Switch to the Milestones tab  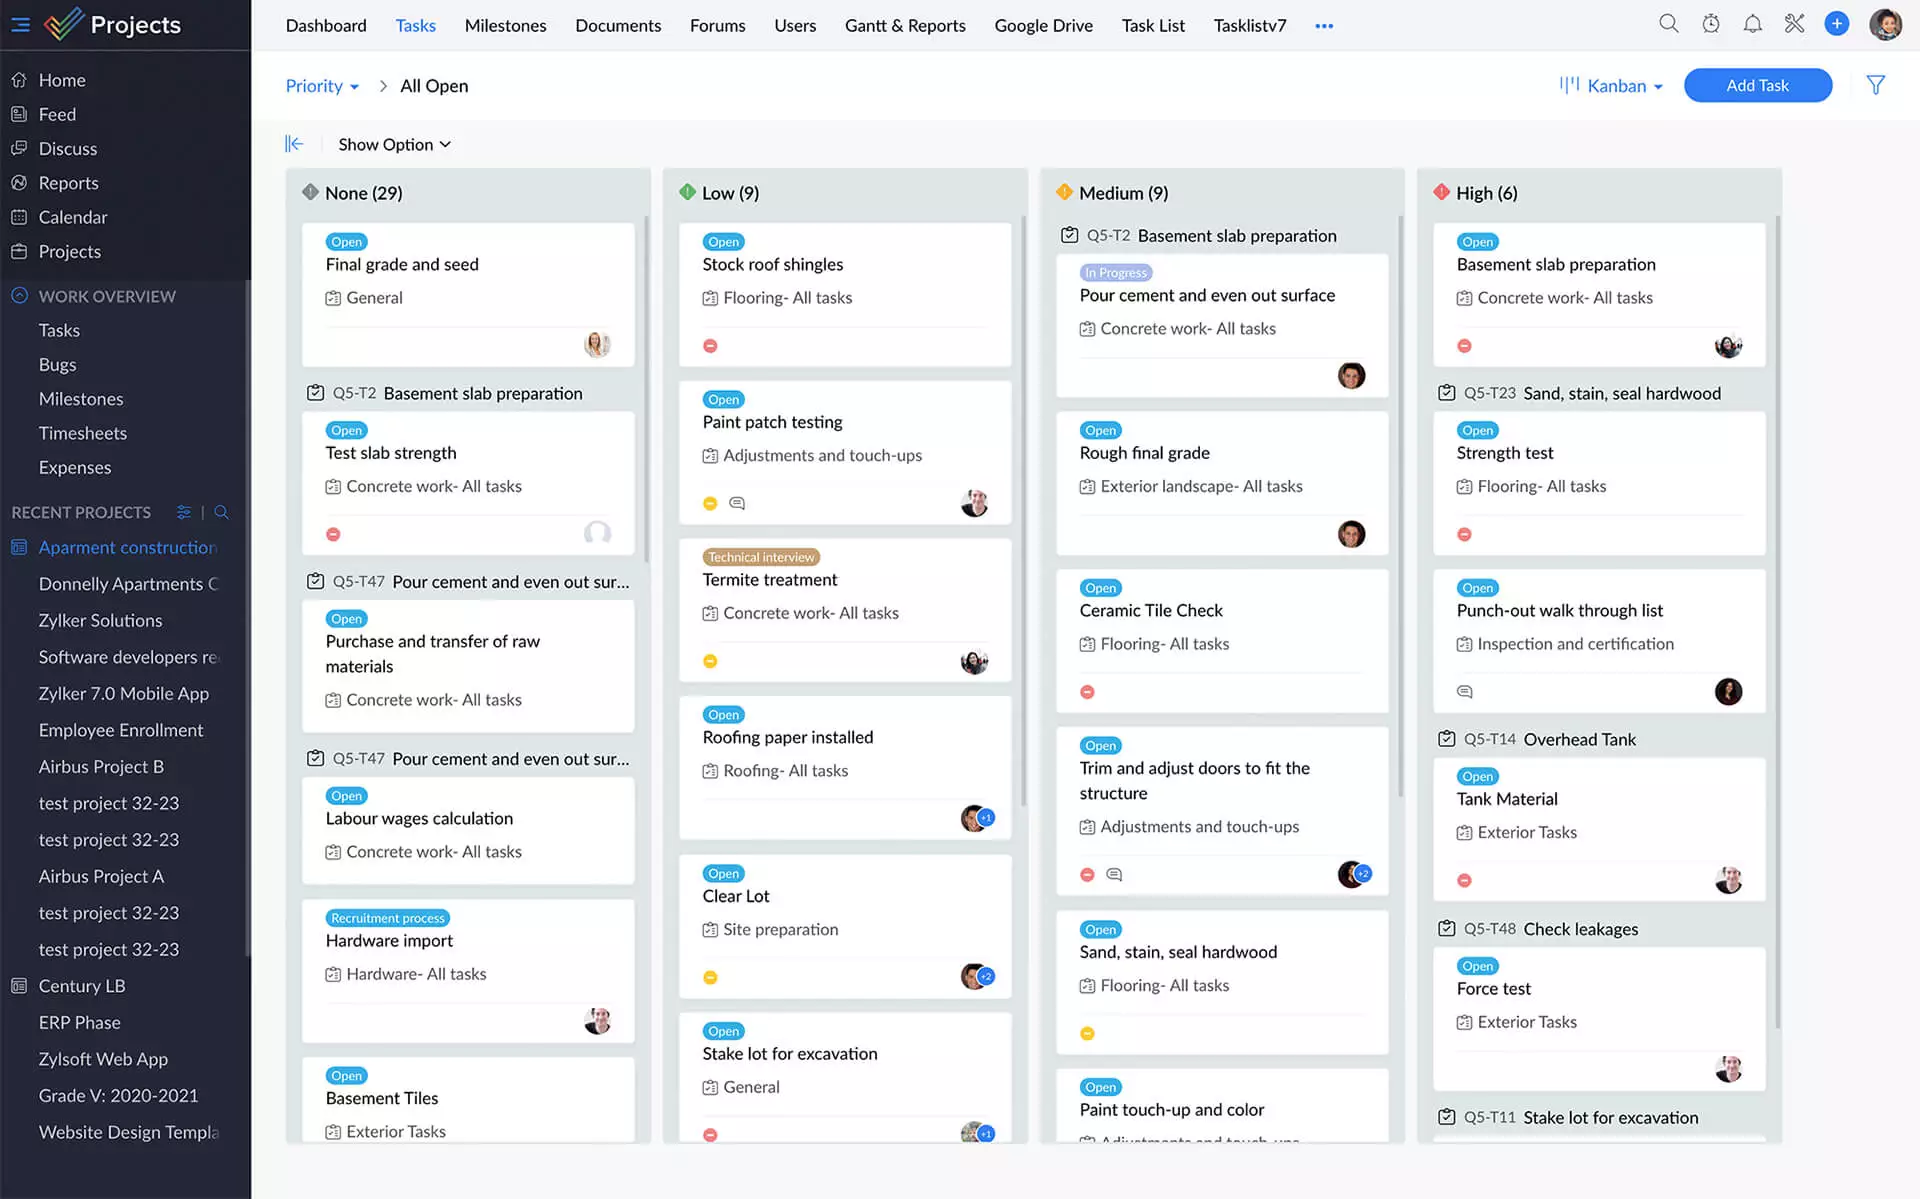505,26
